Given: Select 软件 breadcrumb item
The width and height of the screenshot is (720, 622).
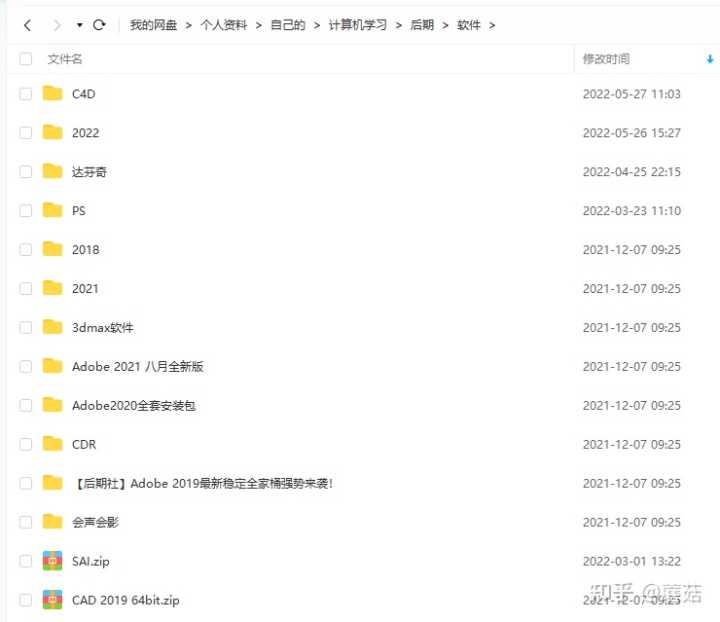Looking at the screenshot, I should [x=468, y=25].
